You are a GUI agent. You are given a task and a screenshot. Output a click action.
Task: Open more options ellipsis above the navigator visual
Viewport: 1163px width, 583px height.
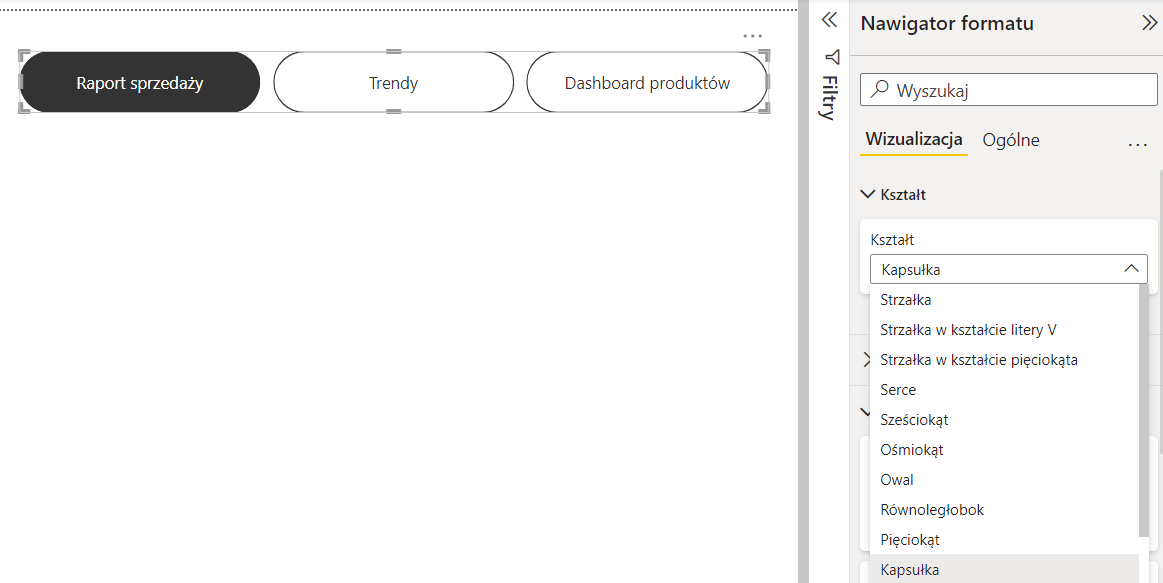click(x=752, y=36)
